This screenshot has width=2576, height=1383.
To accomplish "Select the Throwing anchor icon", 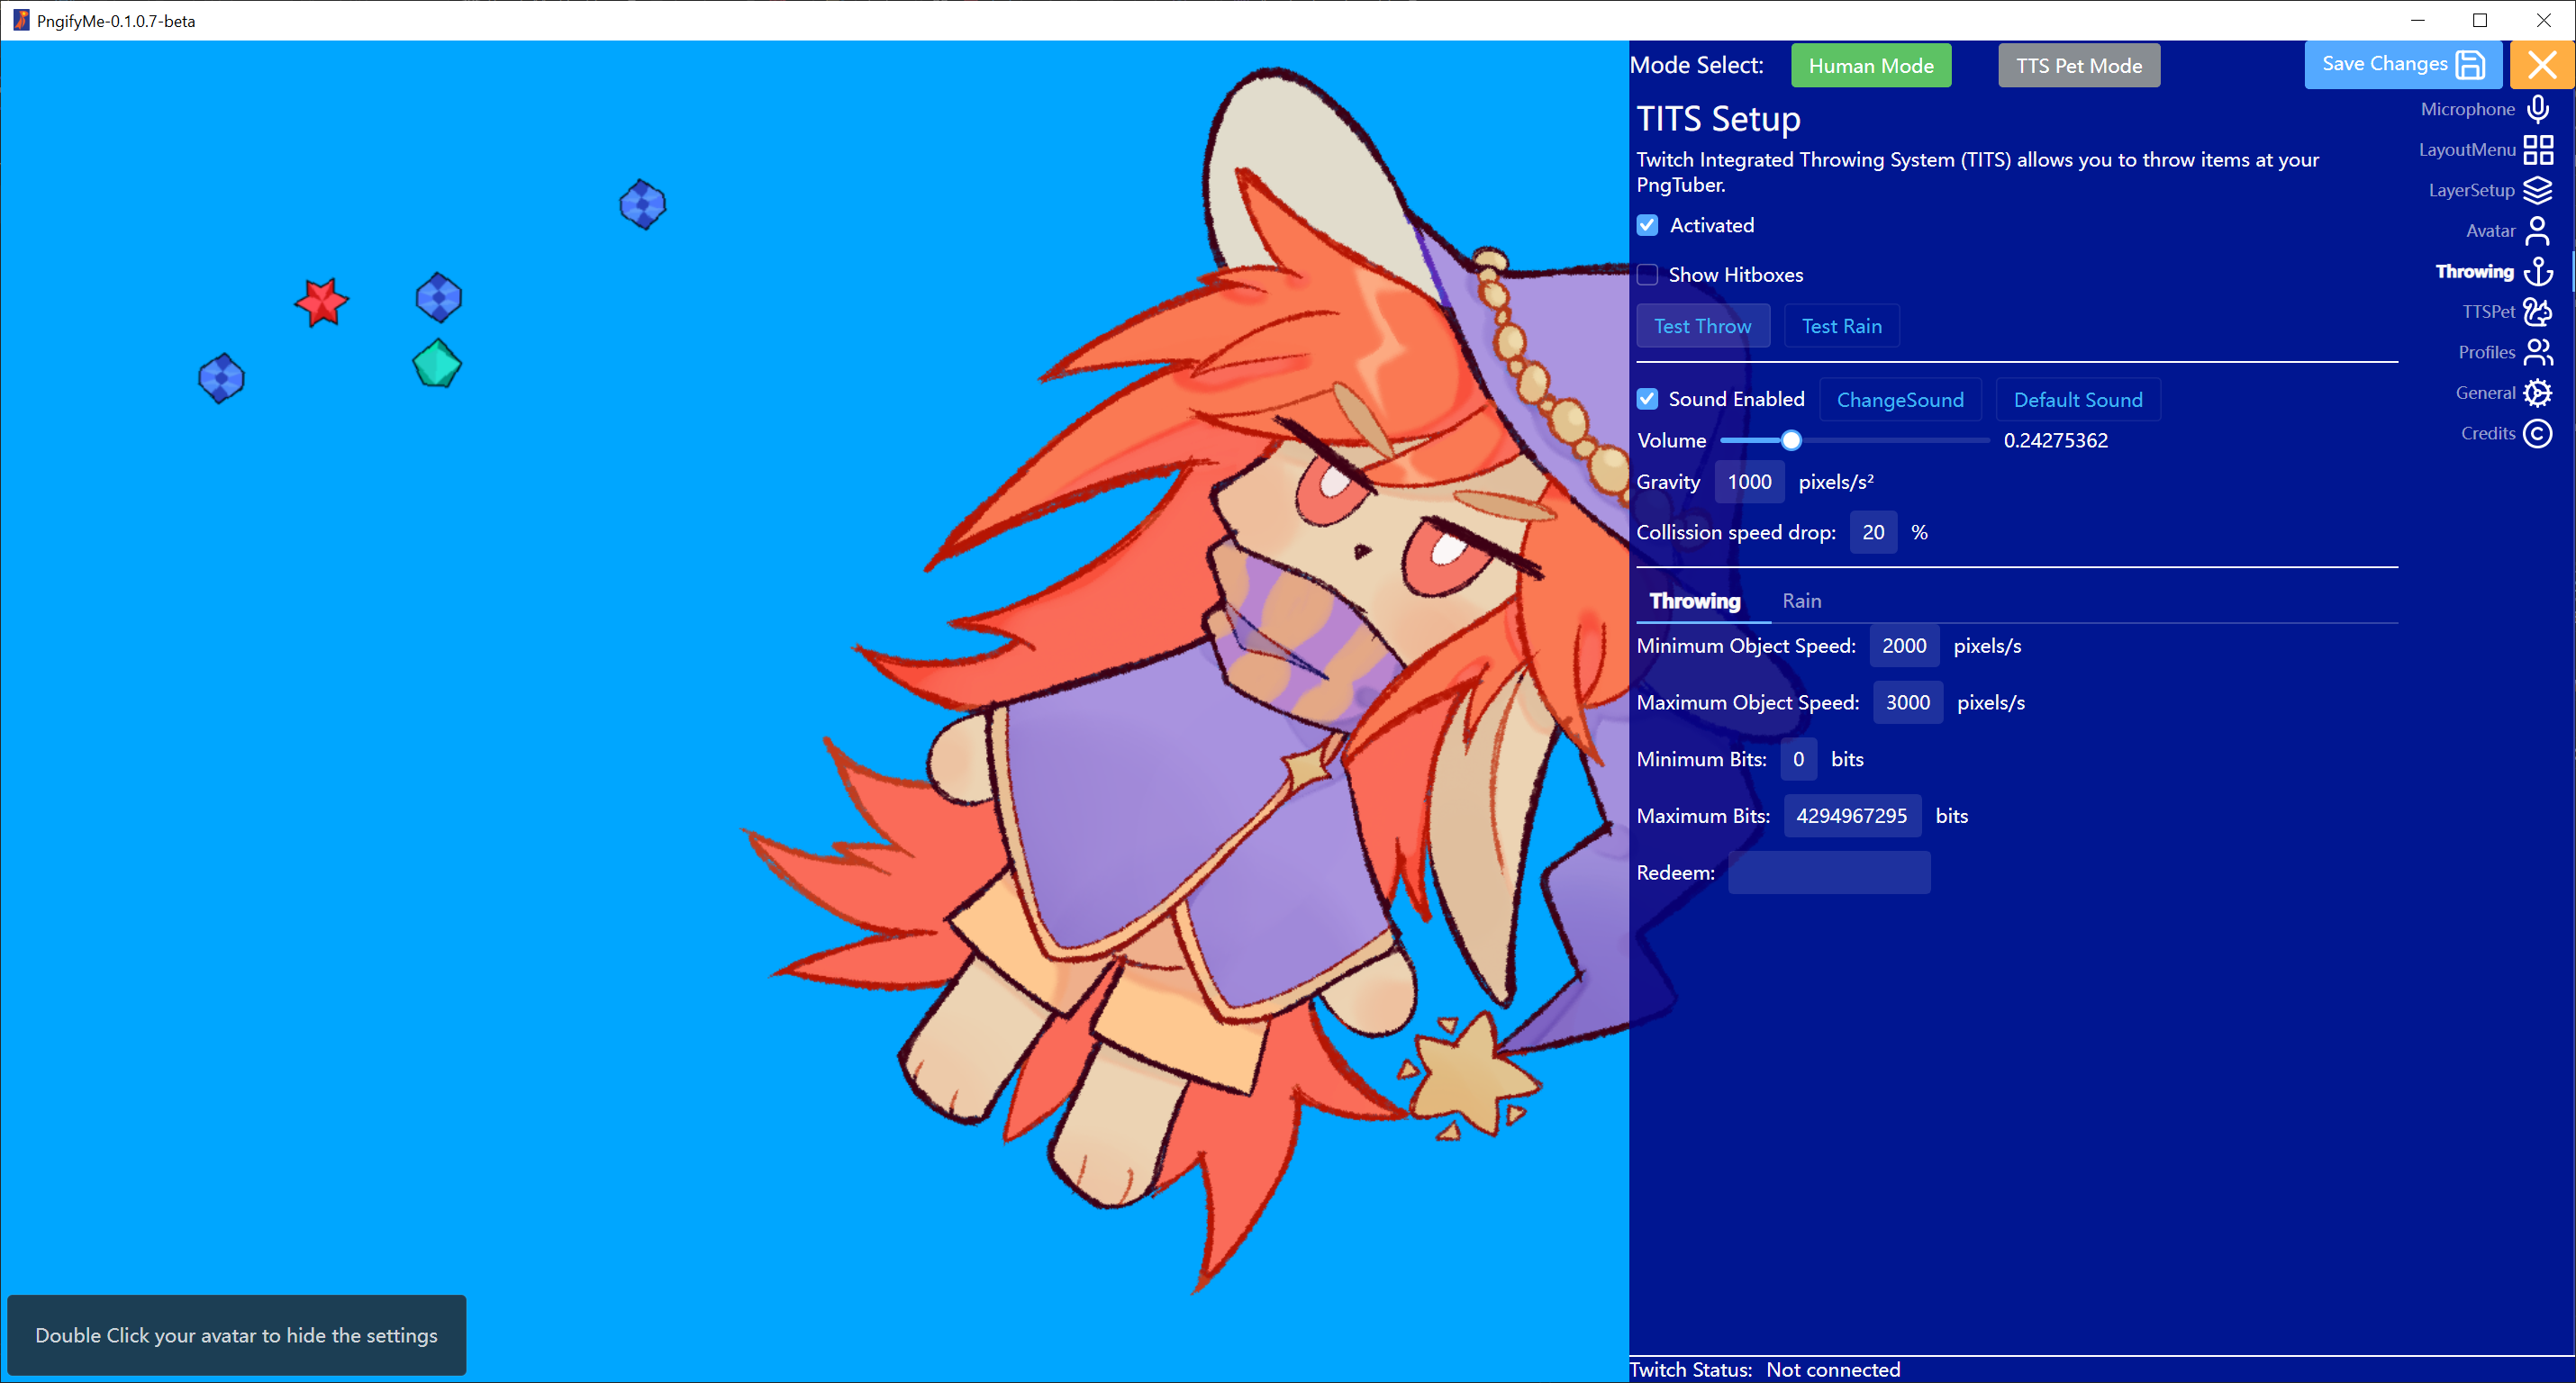I will click(x=2537, y=271).
